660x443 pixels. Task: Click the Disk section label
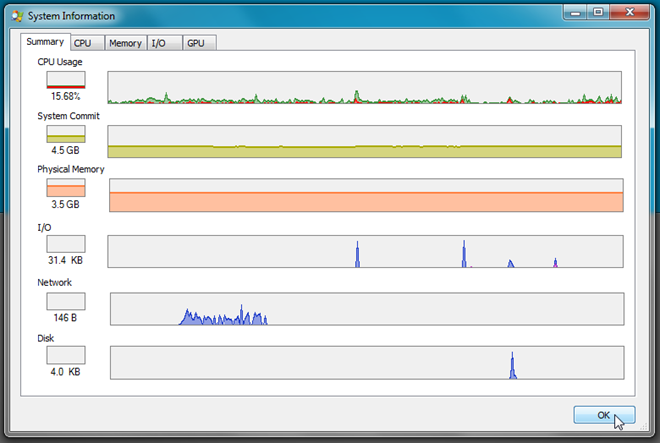pos(45,338)
